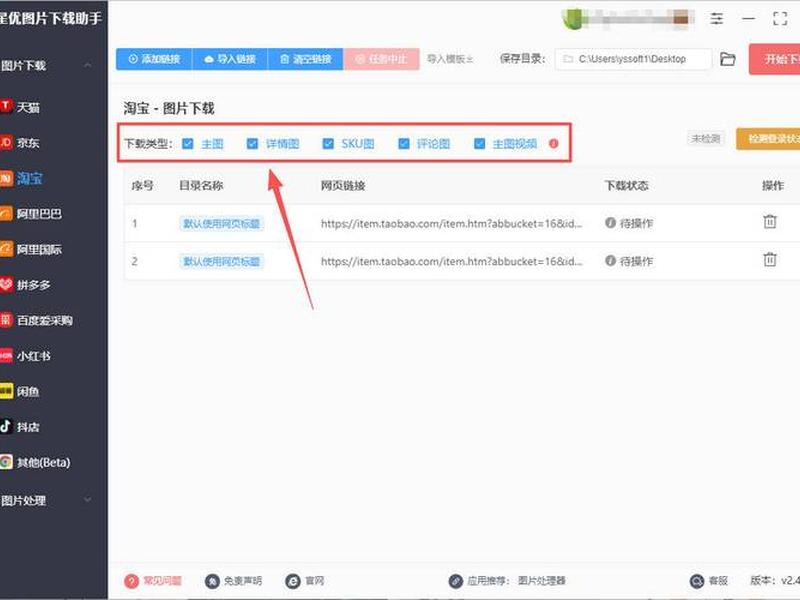Click the row 1 taobao URL

[451, 223]
